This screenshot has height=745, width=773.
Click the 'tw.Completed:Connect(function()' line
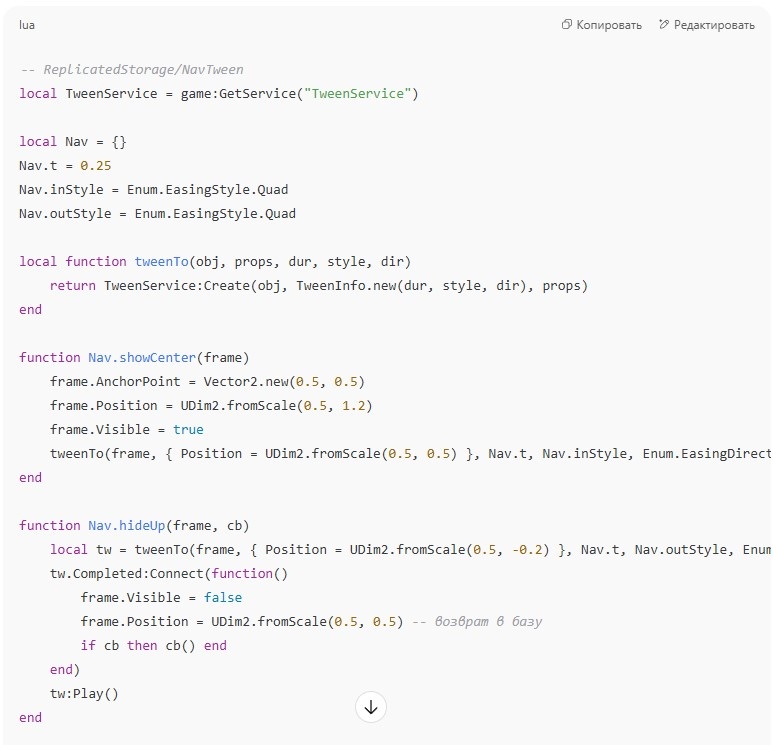tap(169, 574)
